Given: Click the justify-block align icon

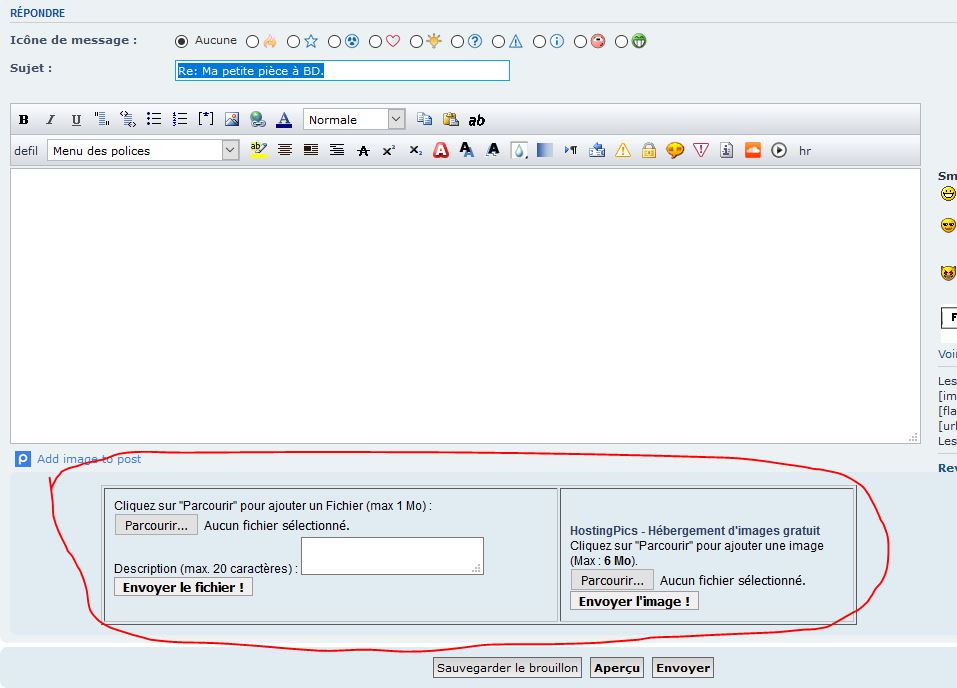Looking at the screenshot, I should pyautogui.click(x=311, y=150).
